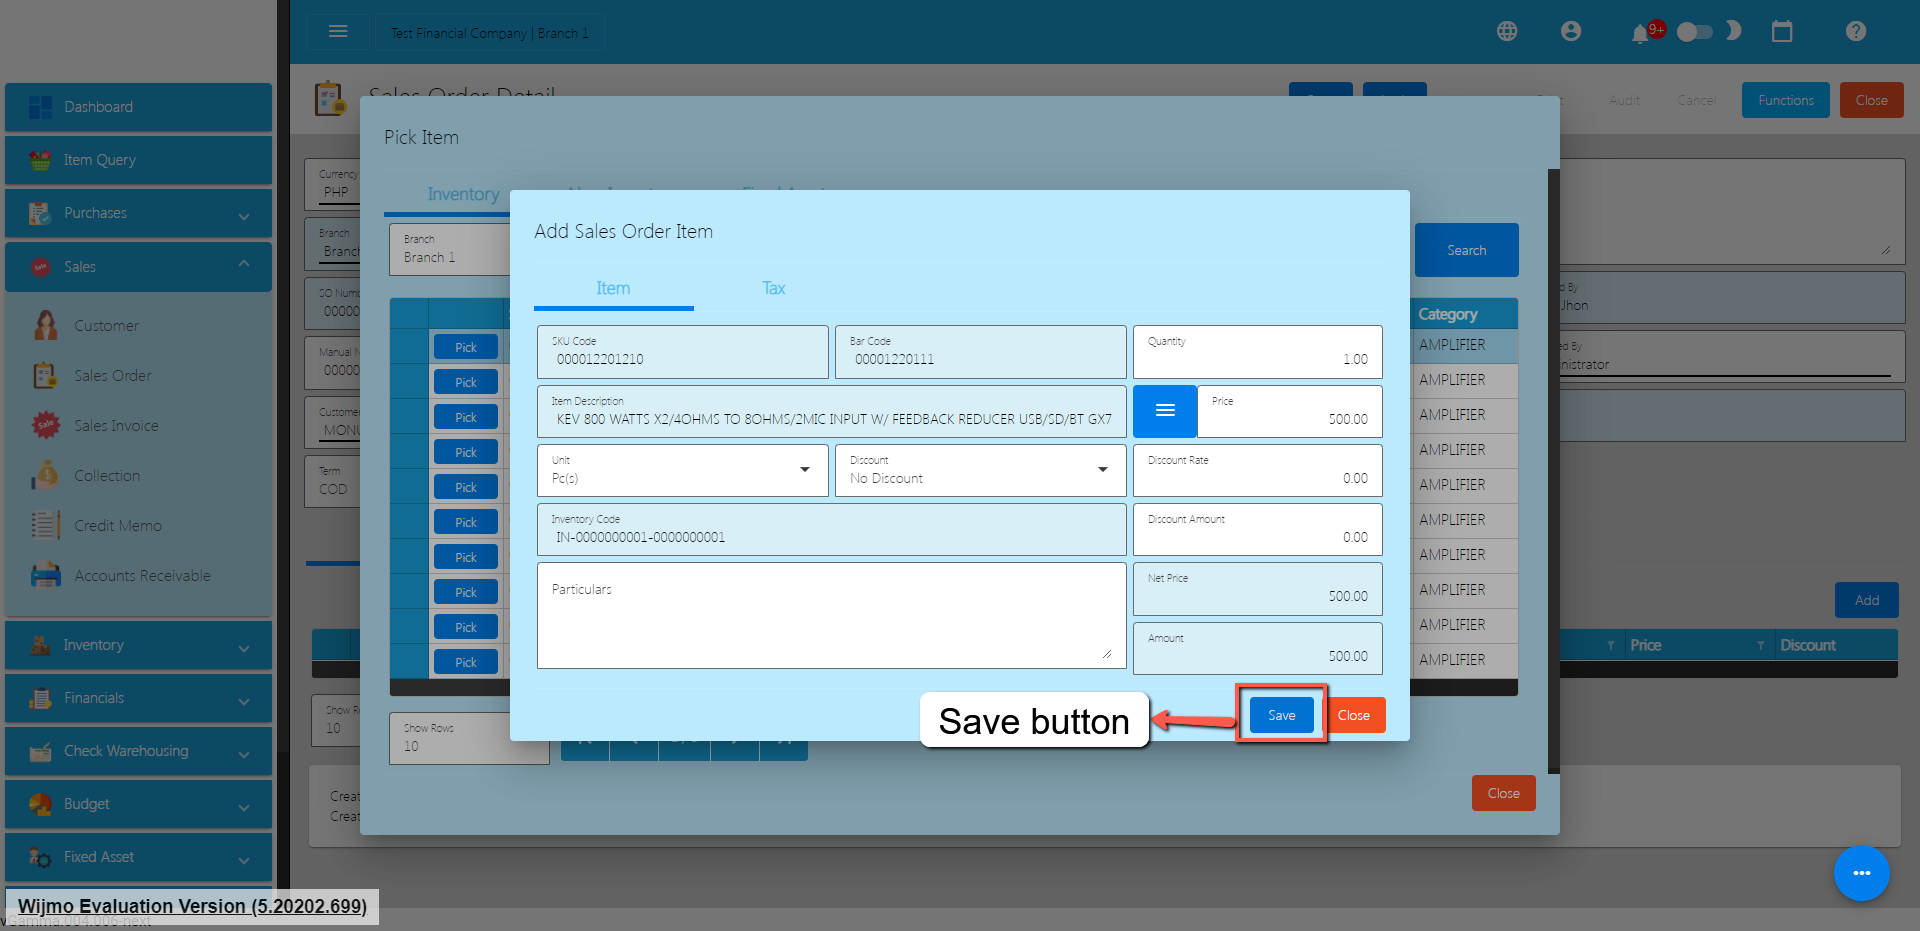Viewport: 1920px width, 931px height.
Task: Click the hamburger menu icon in top bar
Action: click(x=338, y=32)
